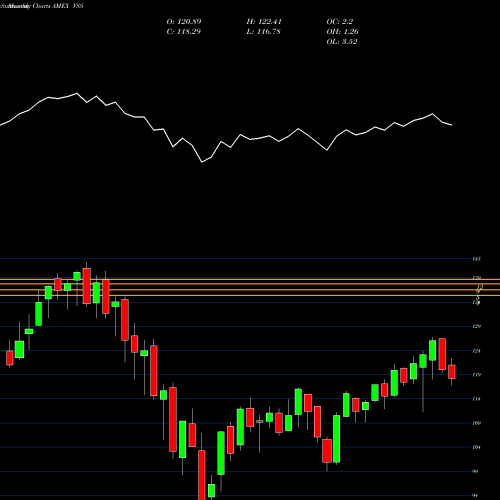Click the last red candlestick on the right
Image resolution: width=500 pixels, height=500 pixels.
click(452, 372)
